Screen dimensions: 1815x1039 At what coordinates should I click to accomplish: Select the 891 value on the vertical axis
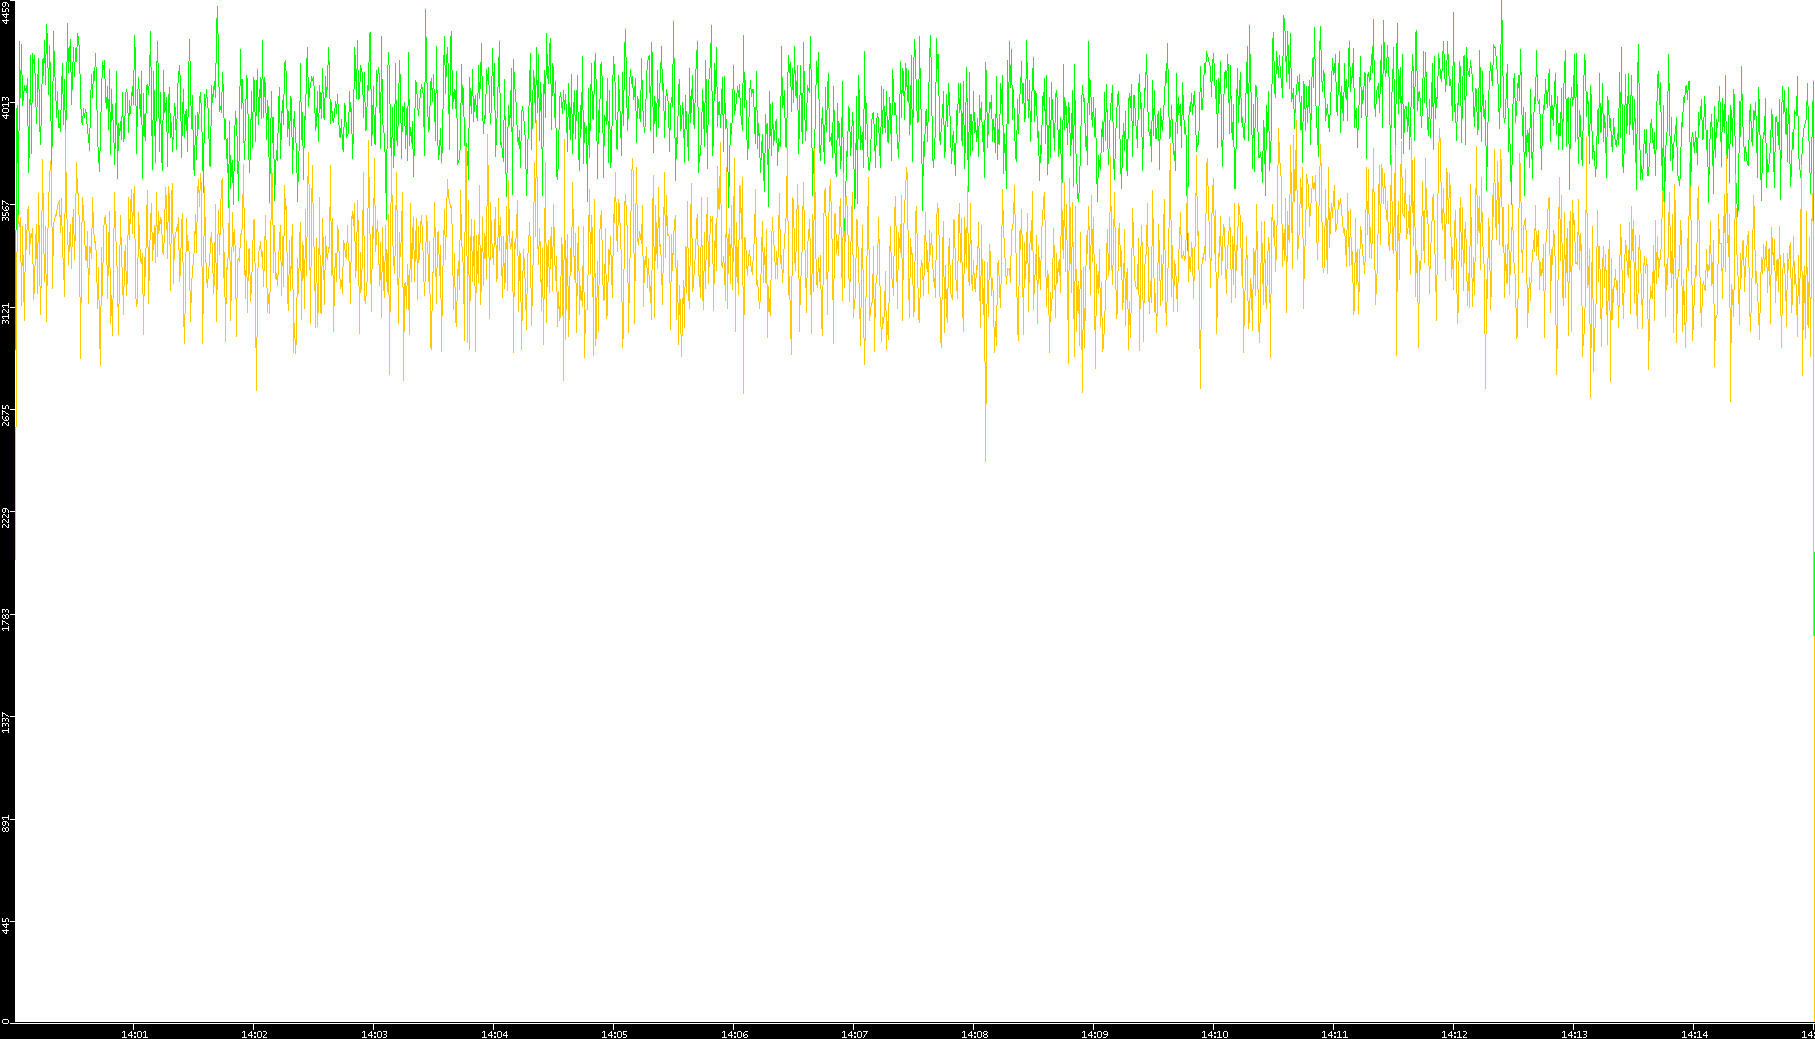coord(6,823)
